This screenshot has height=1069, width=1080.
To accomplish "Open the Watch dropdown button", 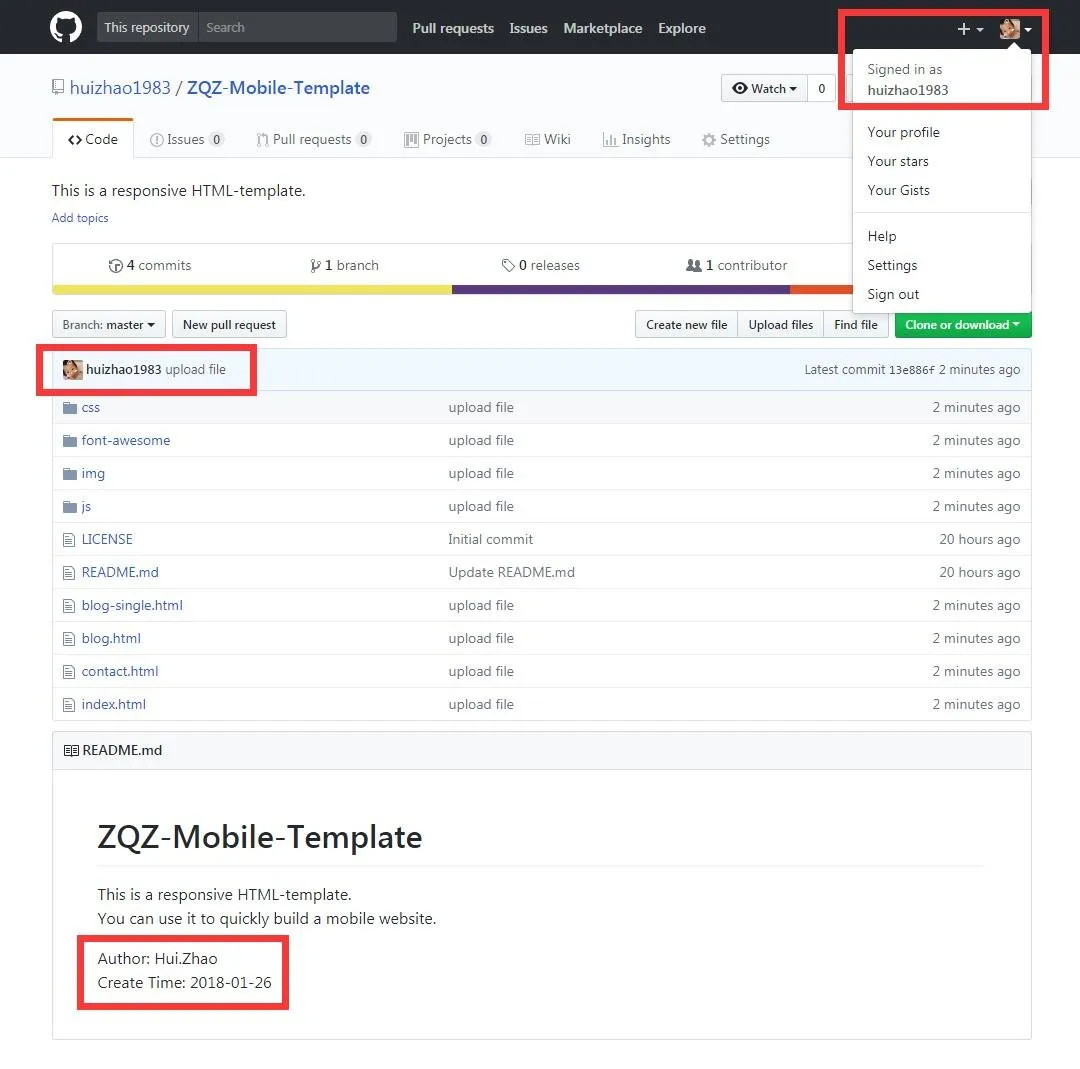I will pos(764,88).
